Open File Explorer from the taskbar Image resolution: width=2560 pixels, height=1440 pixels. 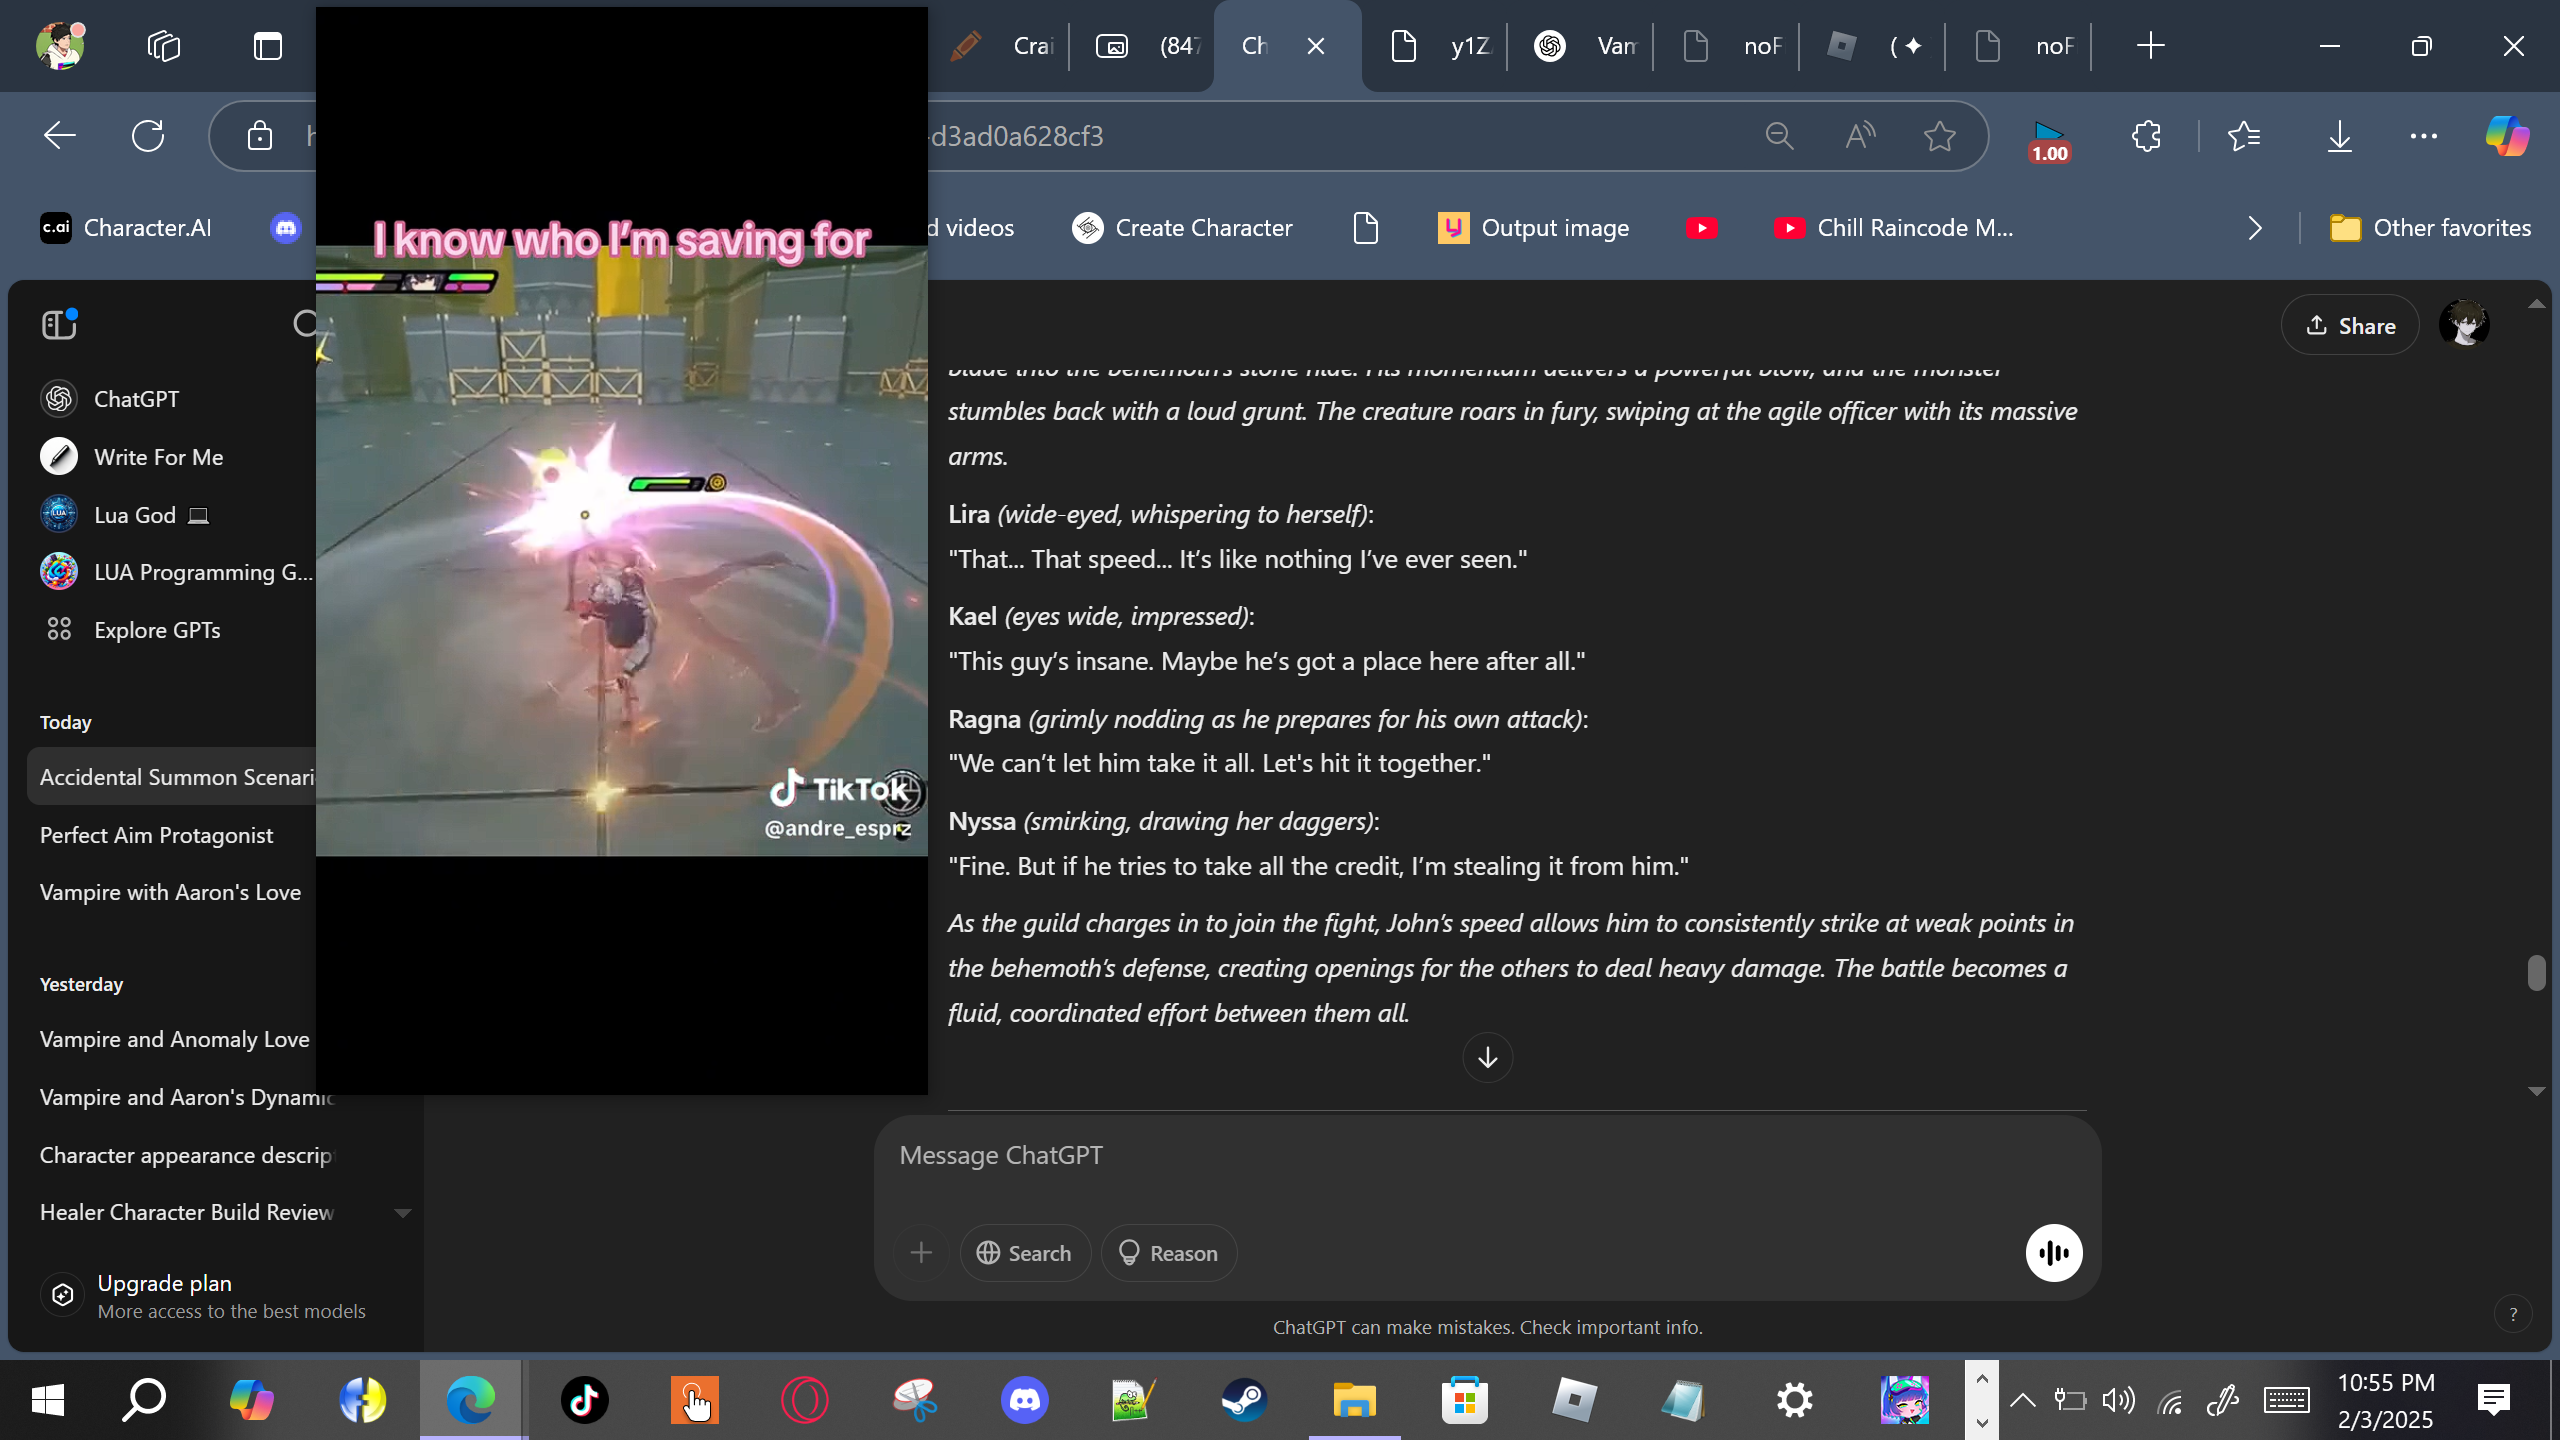1355,1400
